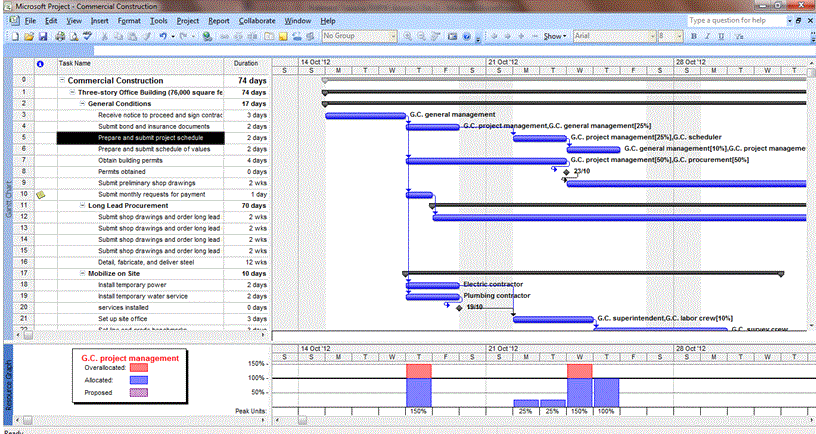Link the selected tasks
This screenshot has width=816, height=434.
coord(224,36)
